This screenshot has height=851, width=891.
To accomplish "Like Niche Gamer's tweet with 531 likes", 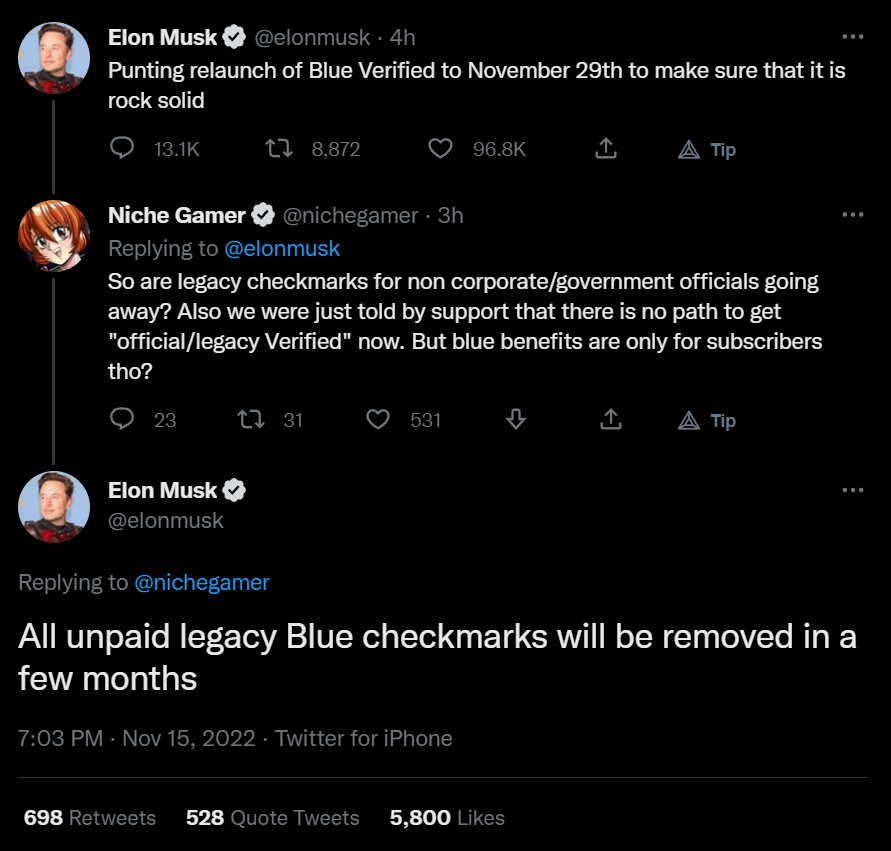I will tap(378, 420).
